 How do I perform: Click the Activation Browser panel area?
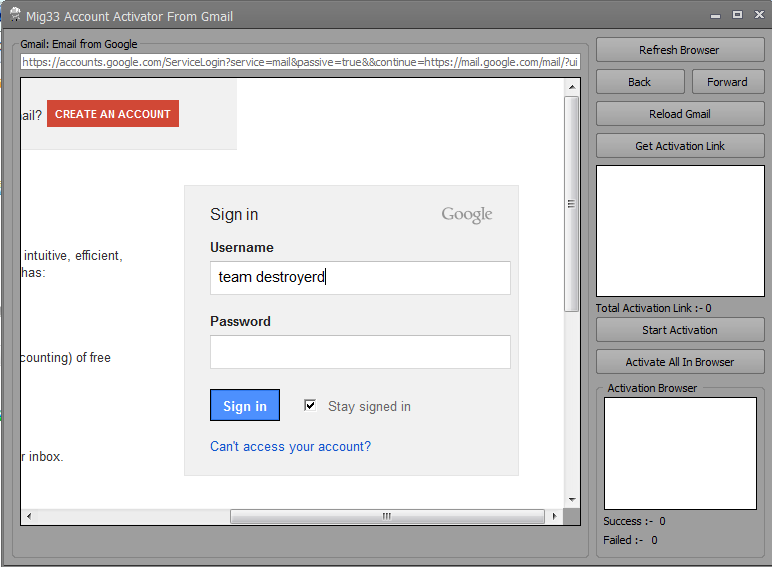point(680,453)
